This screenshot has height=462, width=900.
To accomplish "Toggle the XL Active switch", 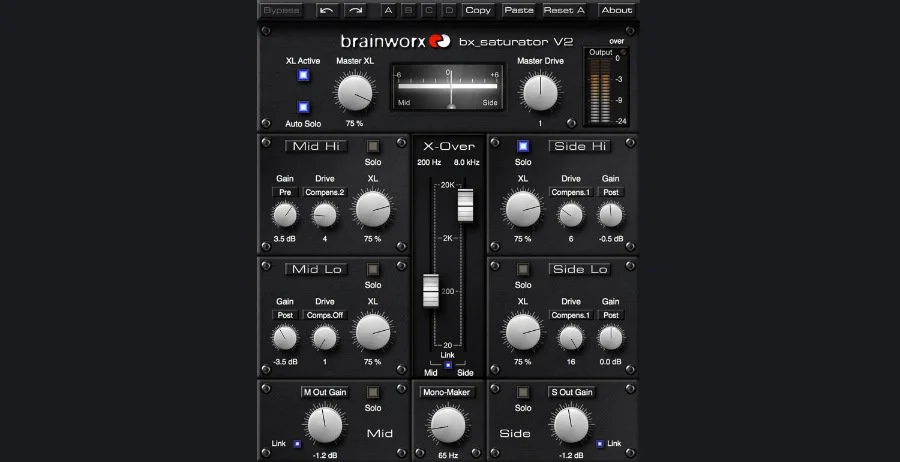I will coord(303,75).
